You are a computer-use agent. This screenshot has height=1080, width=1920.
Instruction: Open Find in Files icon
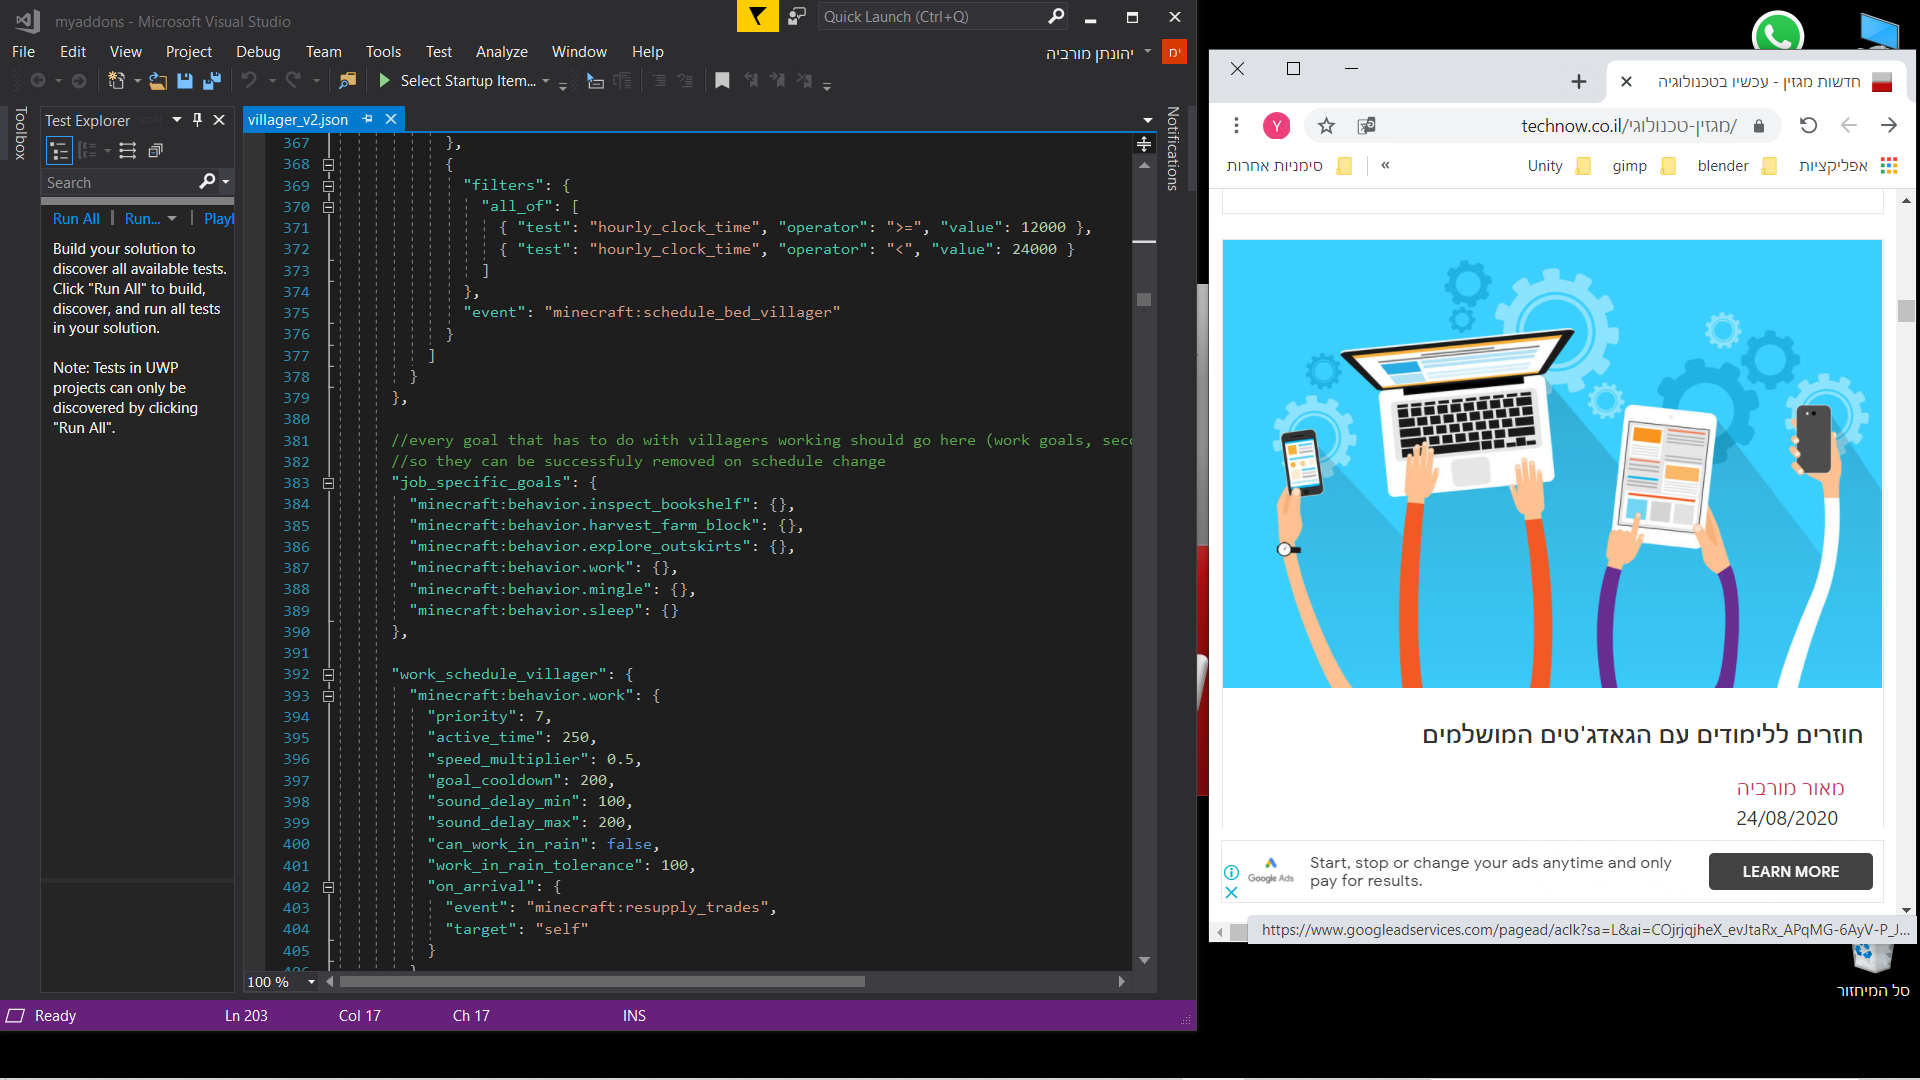(x=347, y=81)
